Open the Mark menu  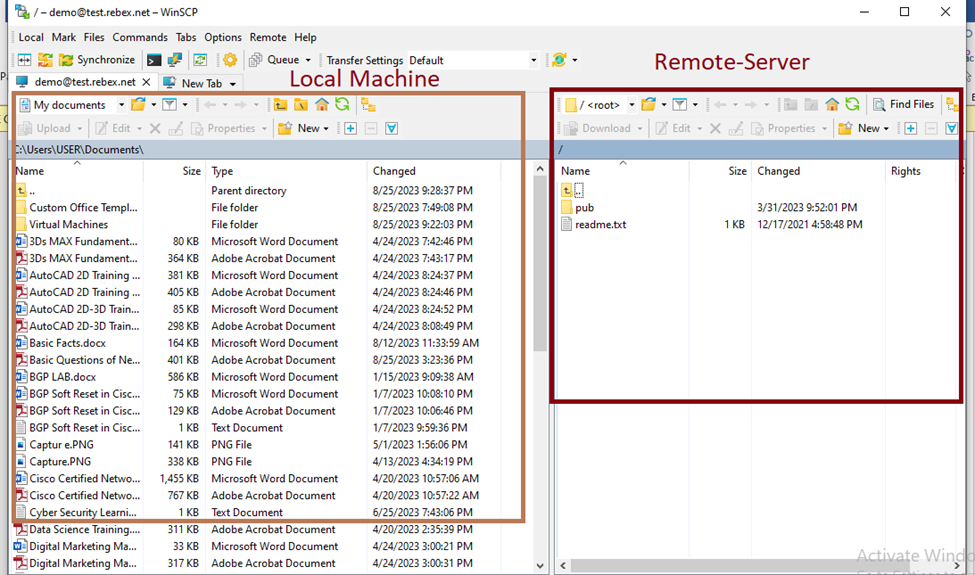[63, 37]
